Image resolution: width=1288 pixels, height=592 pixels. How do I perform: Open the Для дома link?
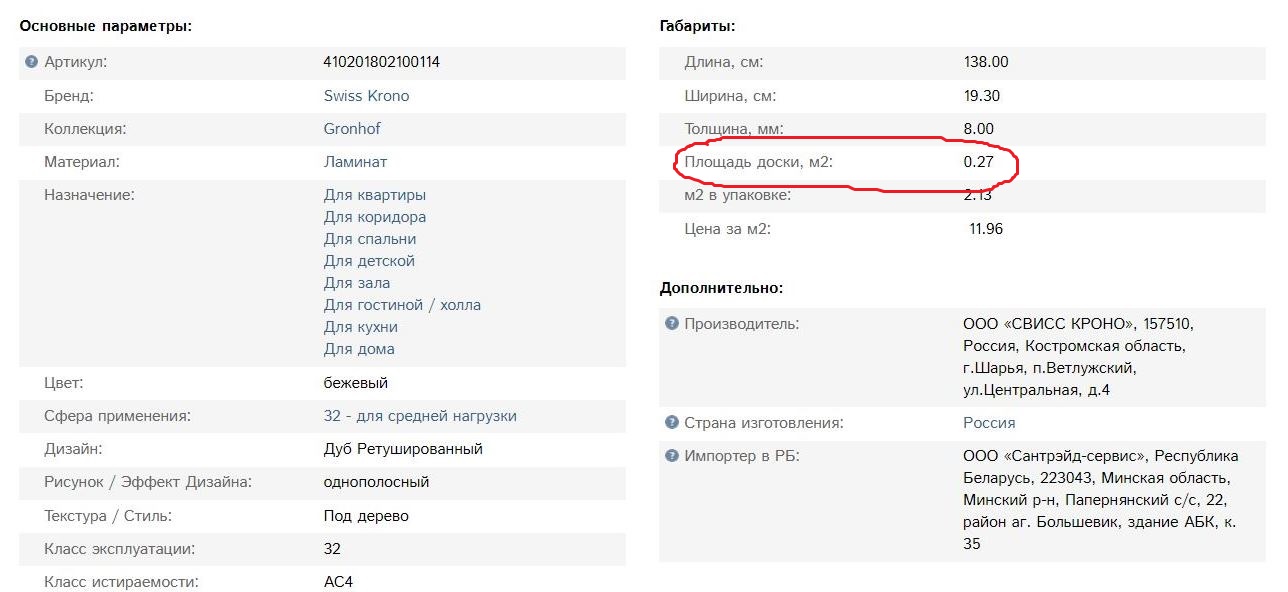(x=359, y=349)
